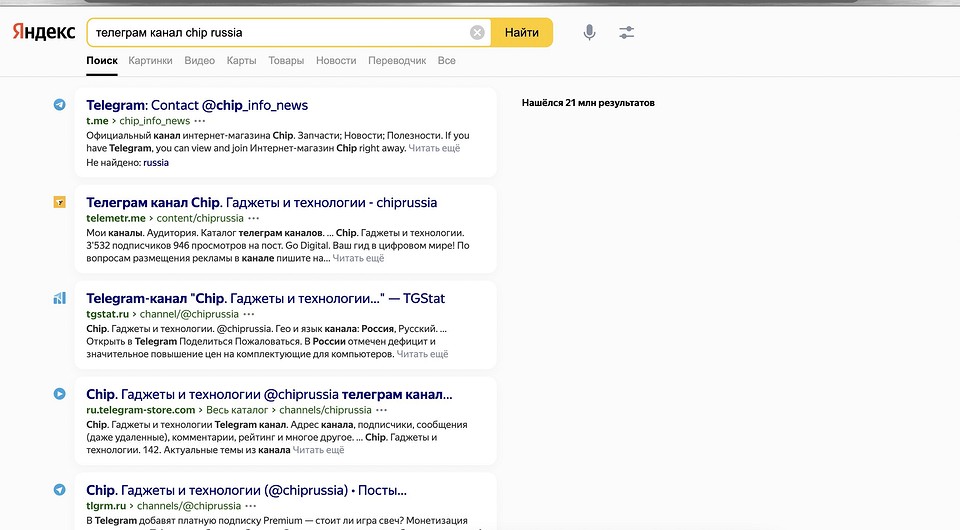This screenshot has width=960, height=530.
Task: Expand 'Читать ещё' in the tgstat.ru result
Action: [422, 354]
